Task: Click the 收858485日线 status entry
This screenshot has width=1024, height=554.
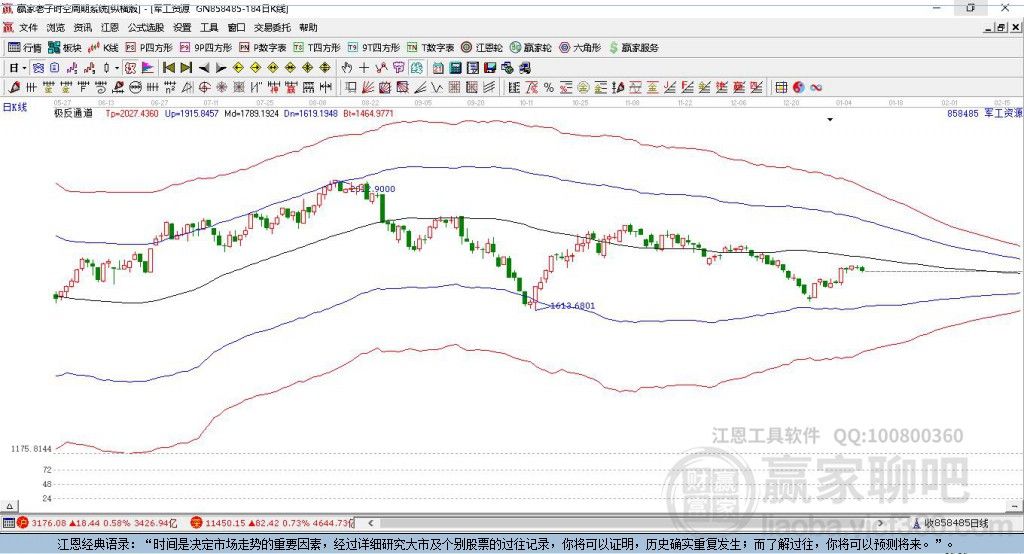Action: [951, 523]
